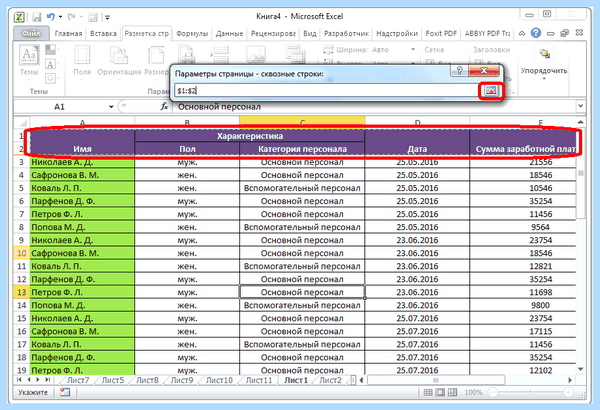This screenshot has width=600, height=410.
Task: Switch to Normal view in status bar
Action: click(428, 392)
